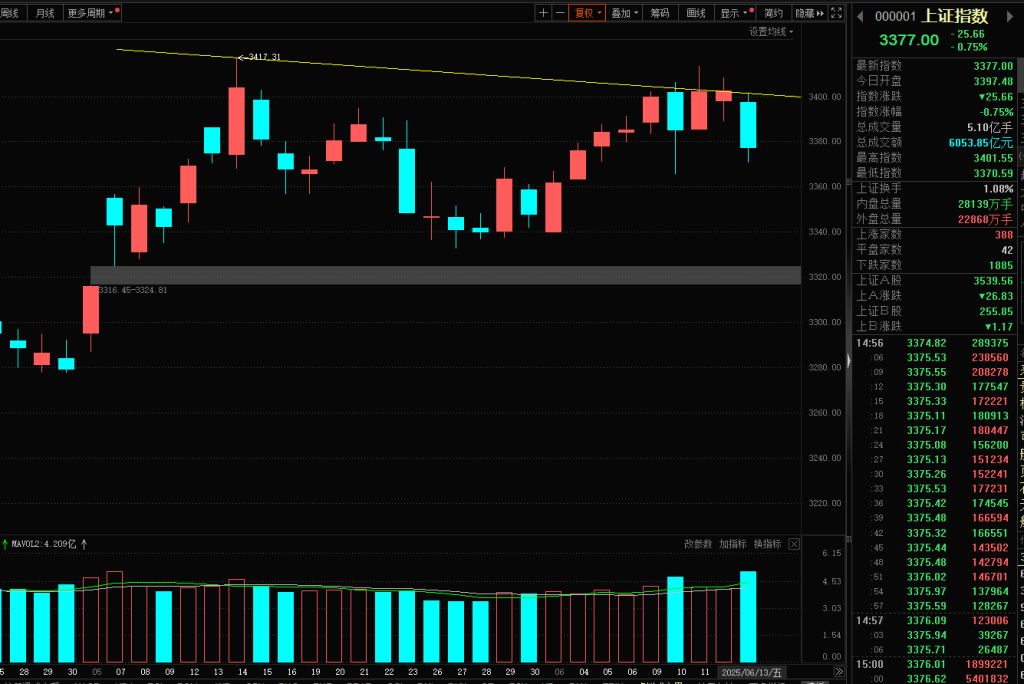Image resolution: width=1024 pixels, height=684 pixels.
Task: Click the 指数涨幅 value -0.75%
Action: [995, 112]
